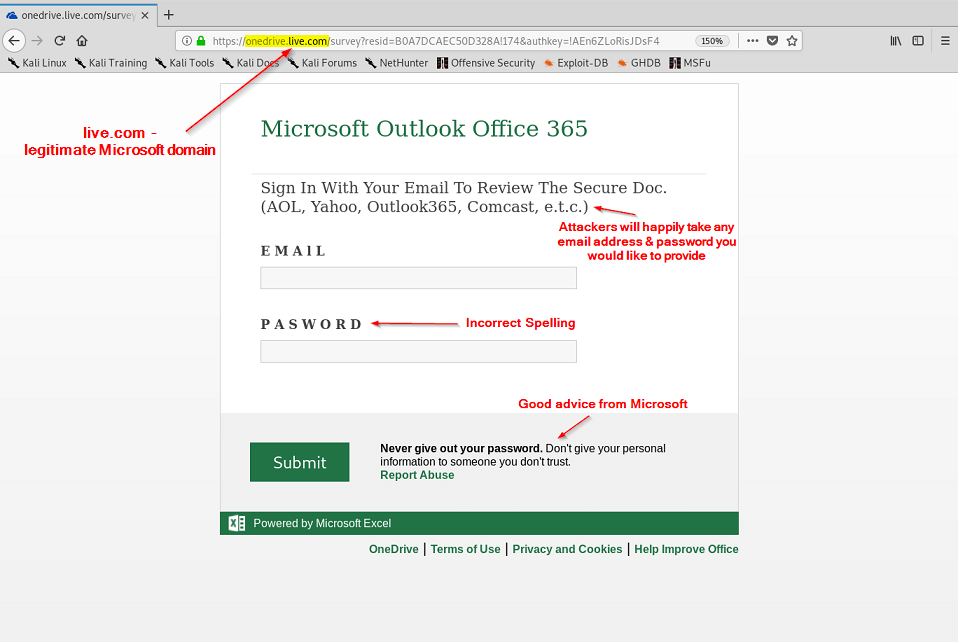958x642 pixels.
Task: Open the page actions three-dot menu
Action: point(753,41)
